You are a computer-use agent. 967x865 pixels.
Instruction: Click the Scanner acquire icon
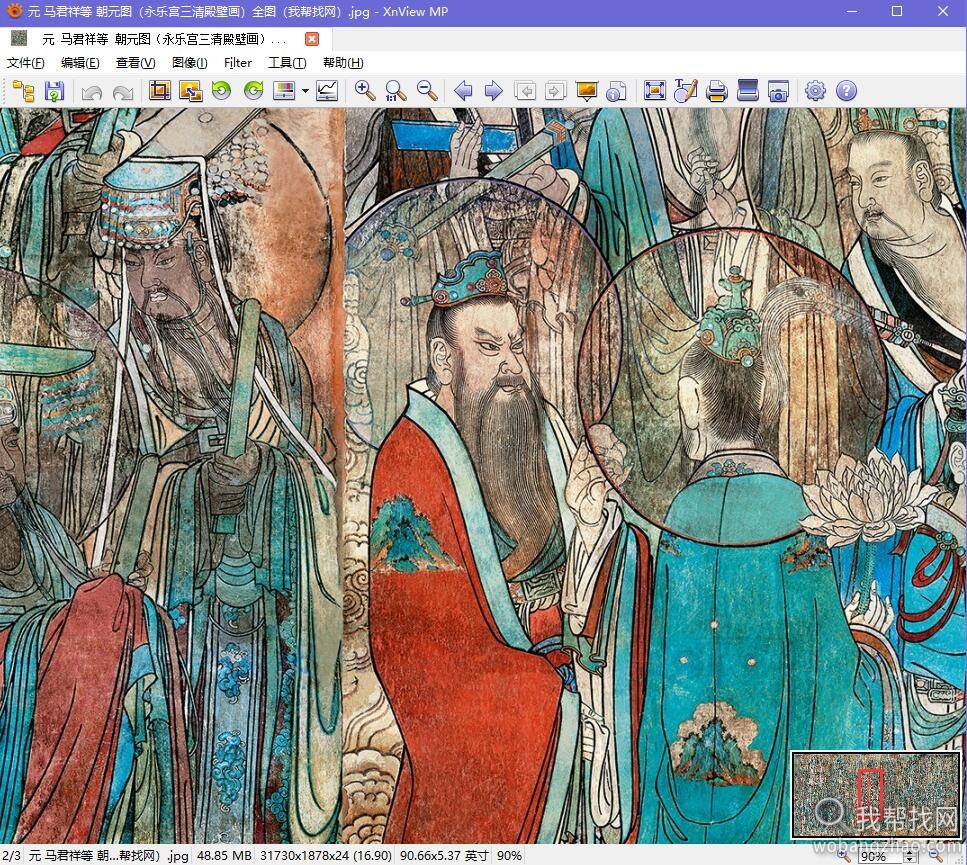coord(747,91)
